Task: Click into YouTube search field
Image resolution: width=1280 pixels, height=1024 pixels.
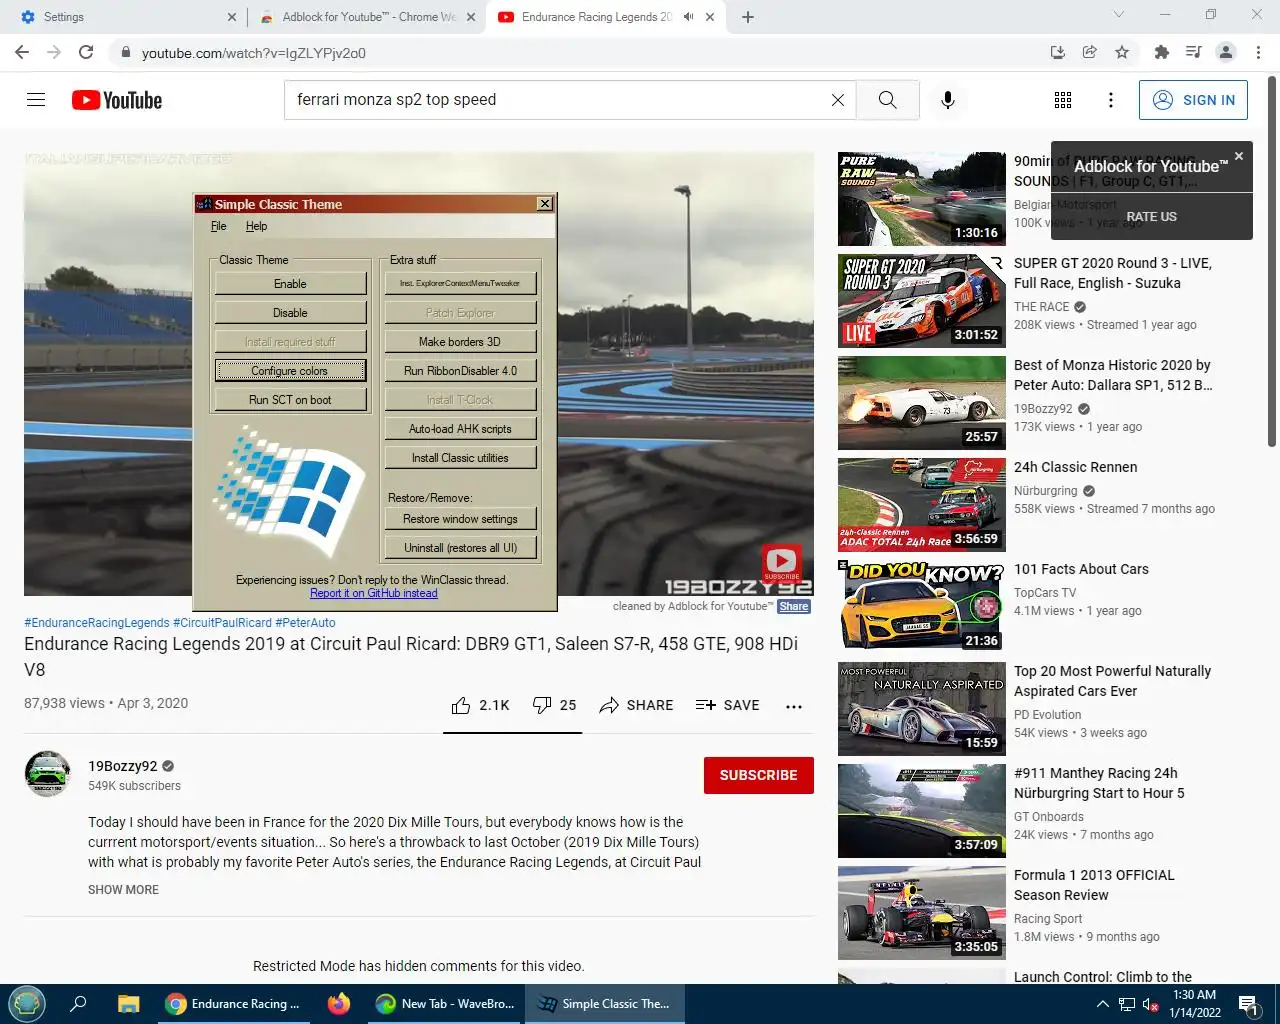Action: point(556,100)
